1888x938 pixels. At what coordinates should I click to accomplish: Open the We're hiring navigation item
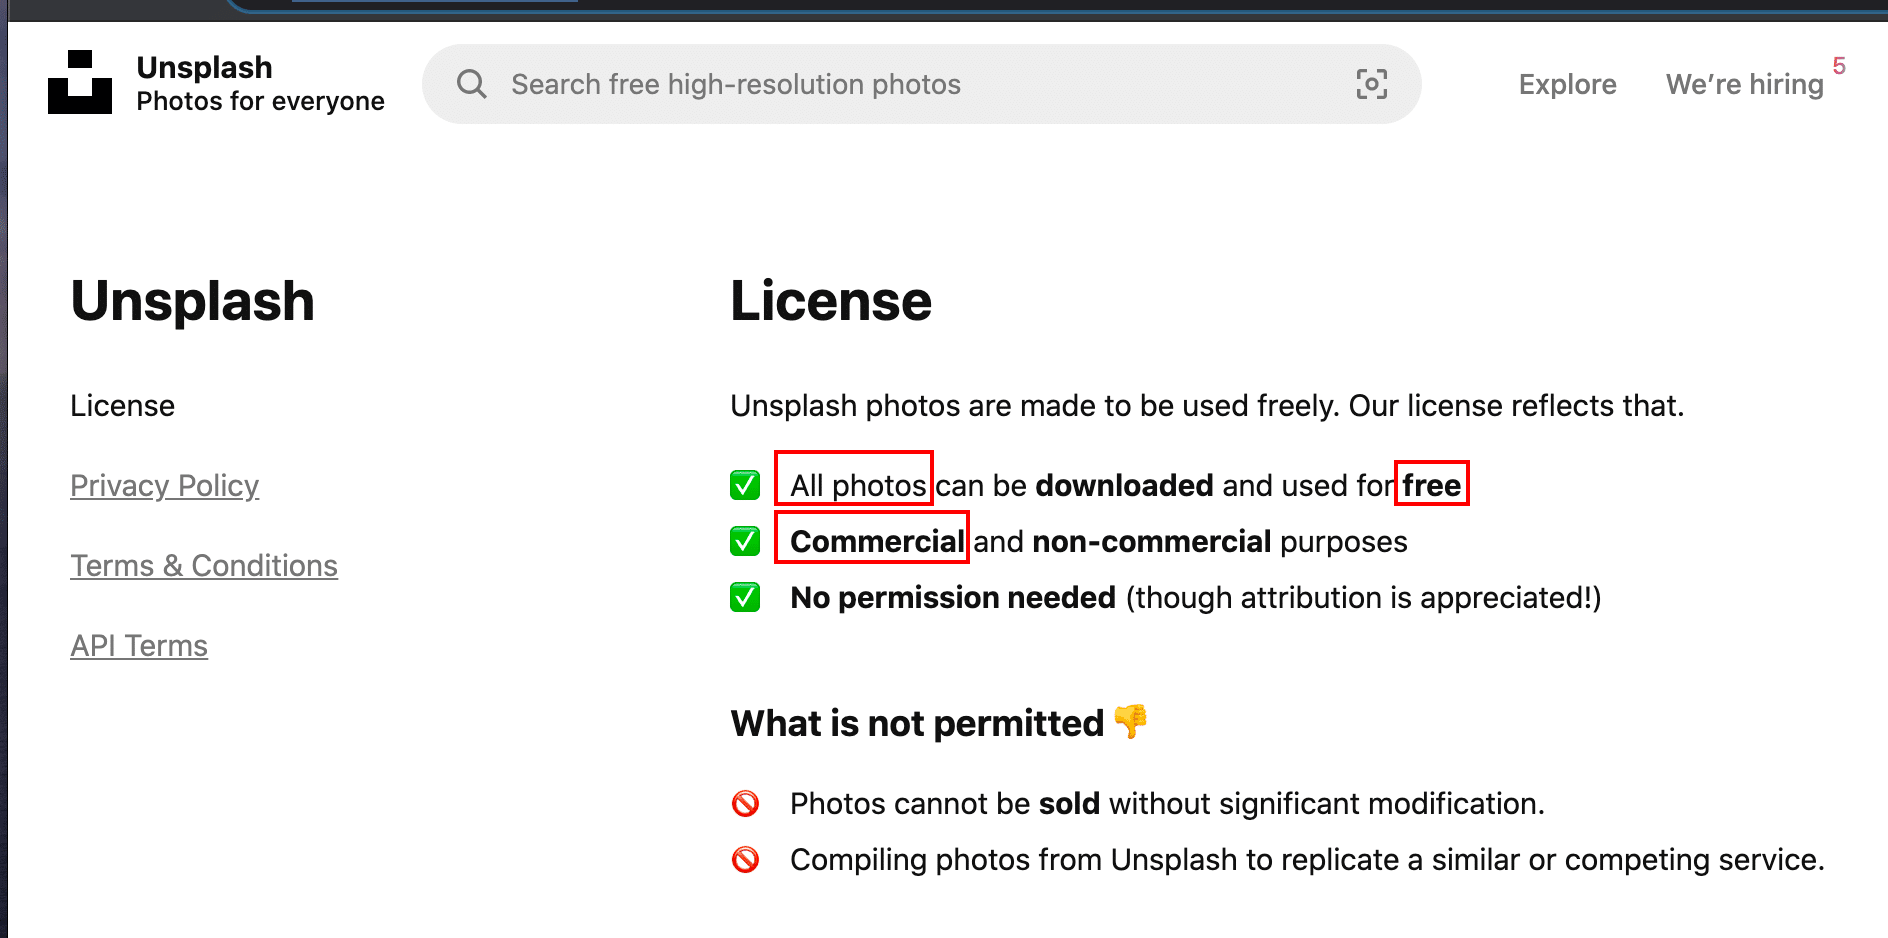click(x=1744, y=84)
